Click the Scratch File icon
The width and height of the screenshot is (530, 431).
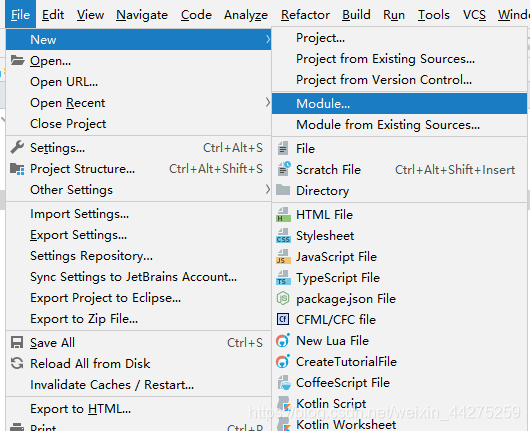point(283,169)
